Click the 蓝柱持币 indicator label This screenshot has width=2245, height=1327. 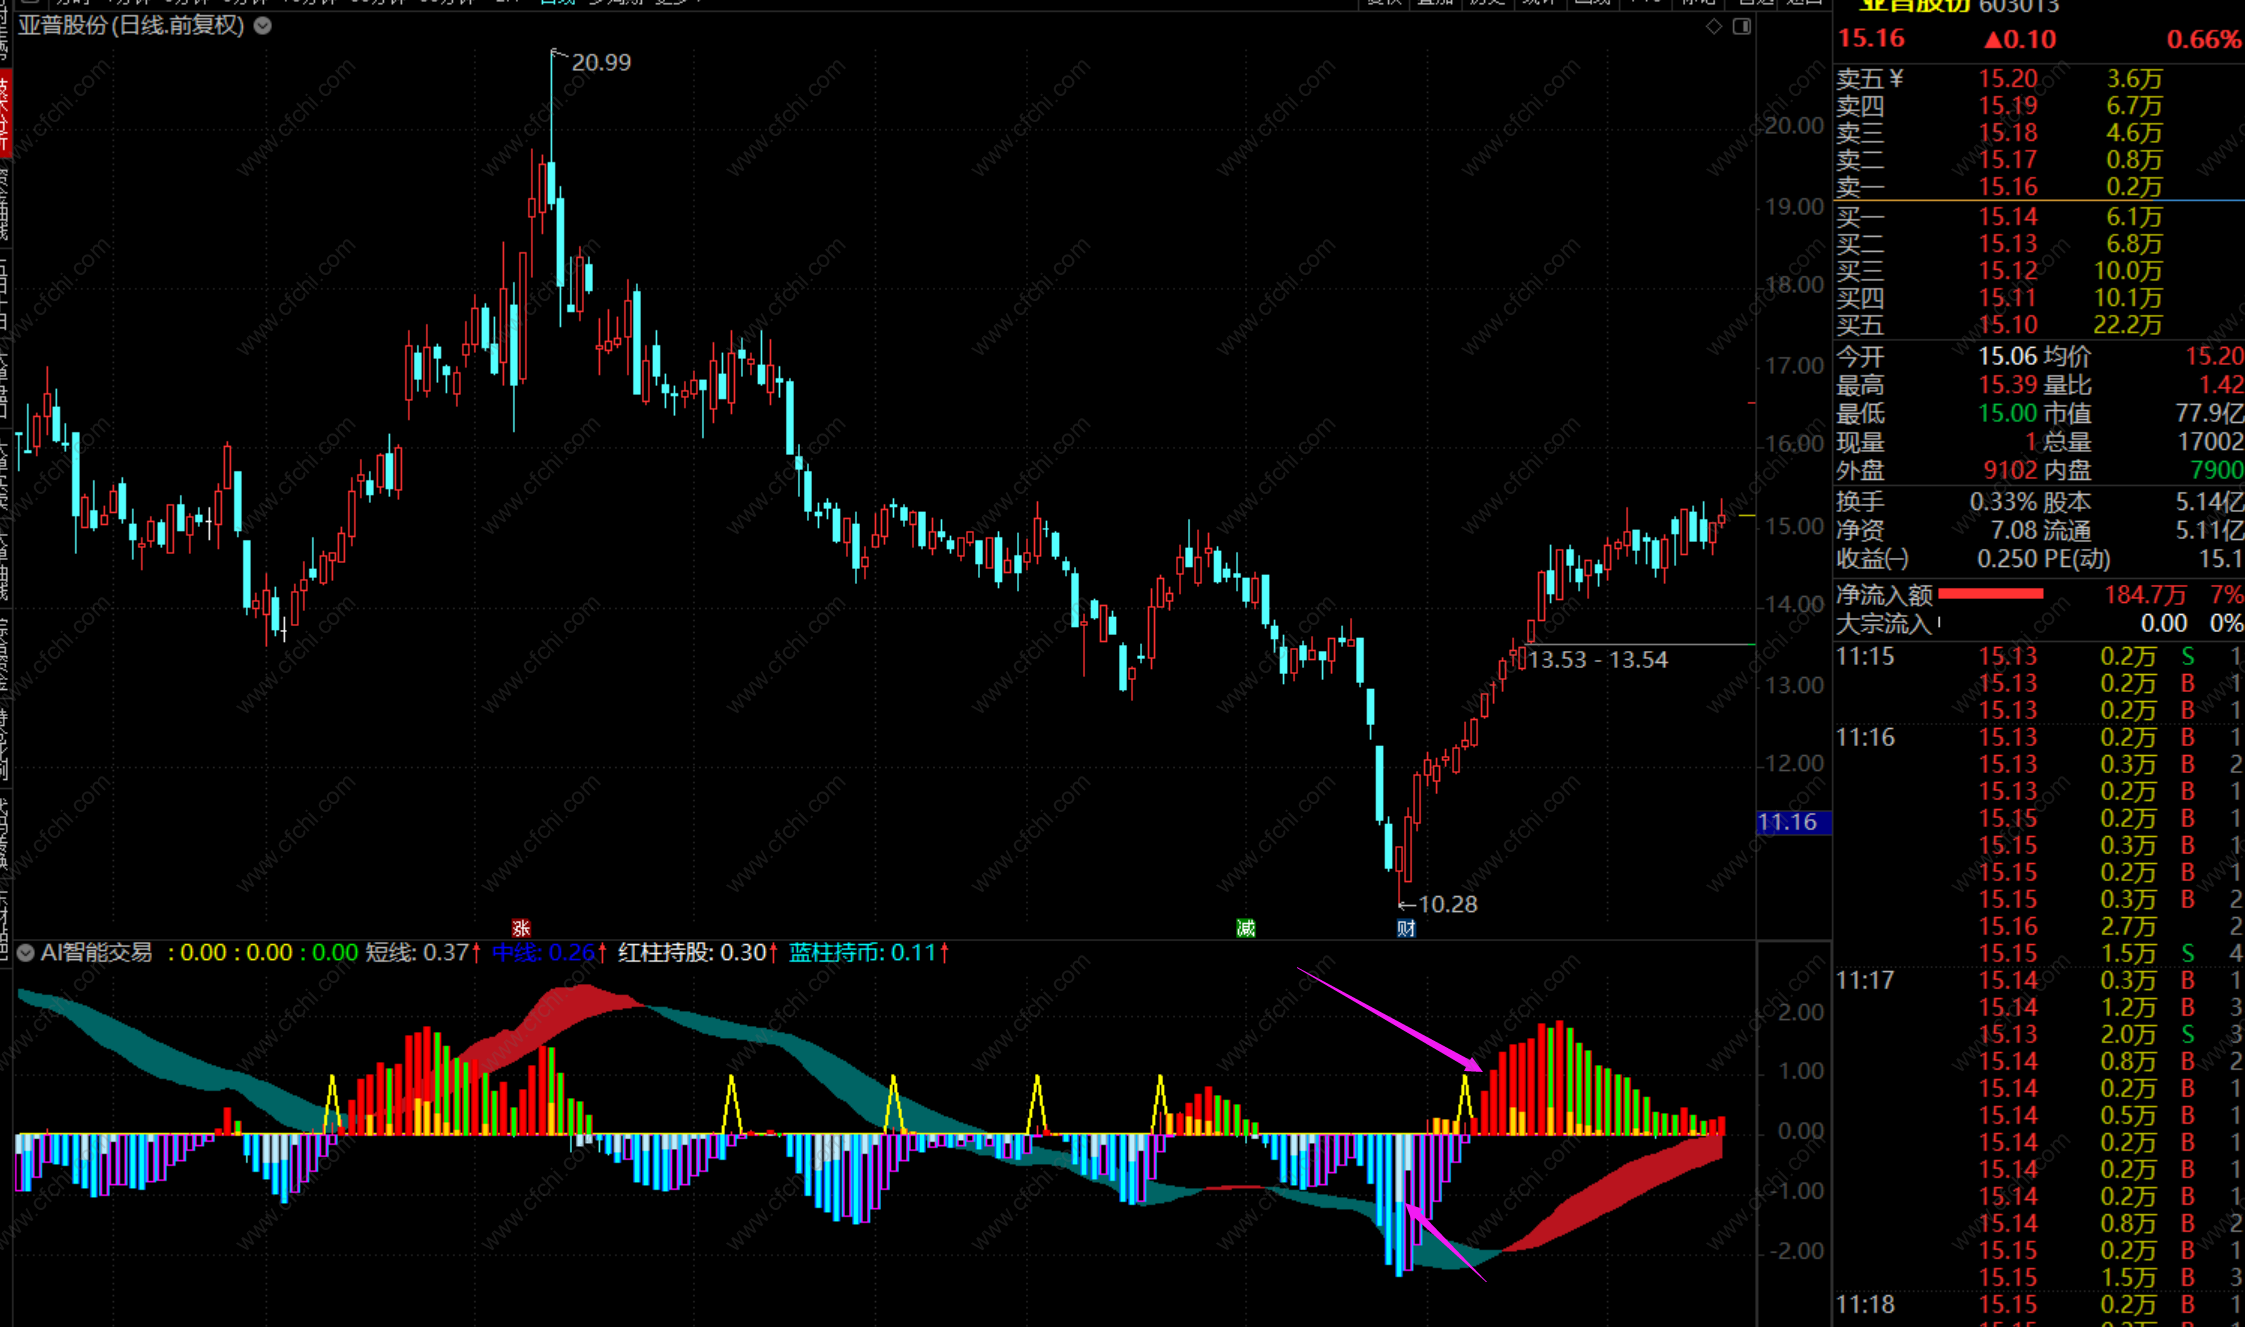(x=866, y=953)
